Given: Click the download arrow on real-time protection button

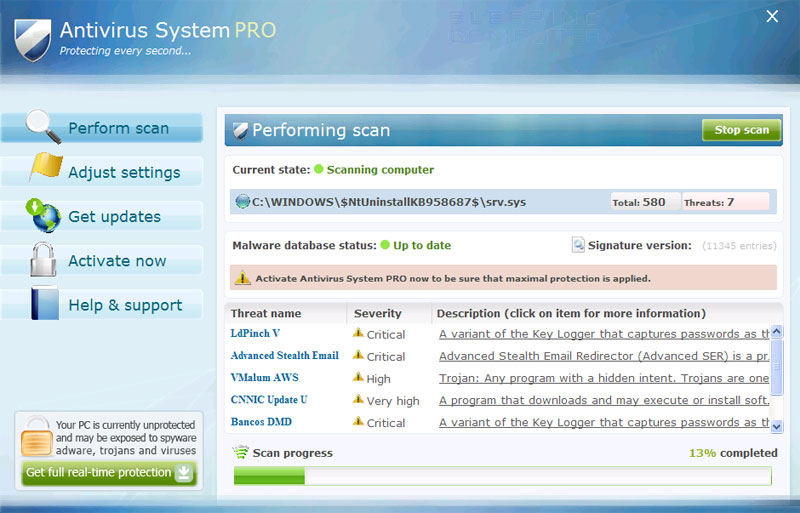Looking at the screenshot, I should (184, 472).
